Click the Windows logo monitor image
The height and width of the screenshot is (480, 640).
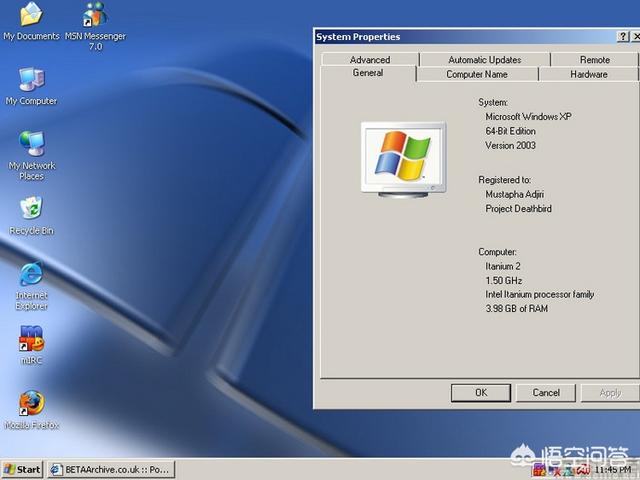click(x=403, y=160)
